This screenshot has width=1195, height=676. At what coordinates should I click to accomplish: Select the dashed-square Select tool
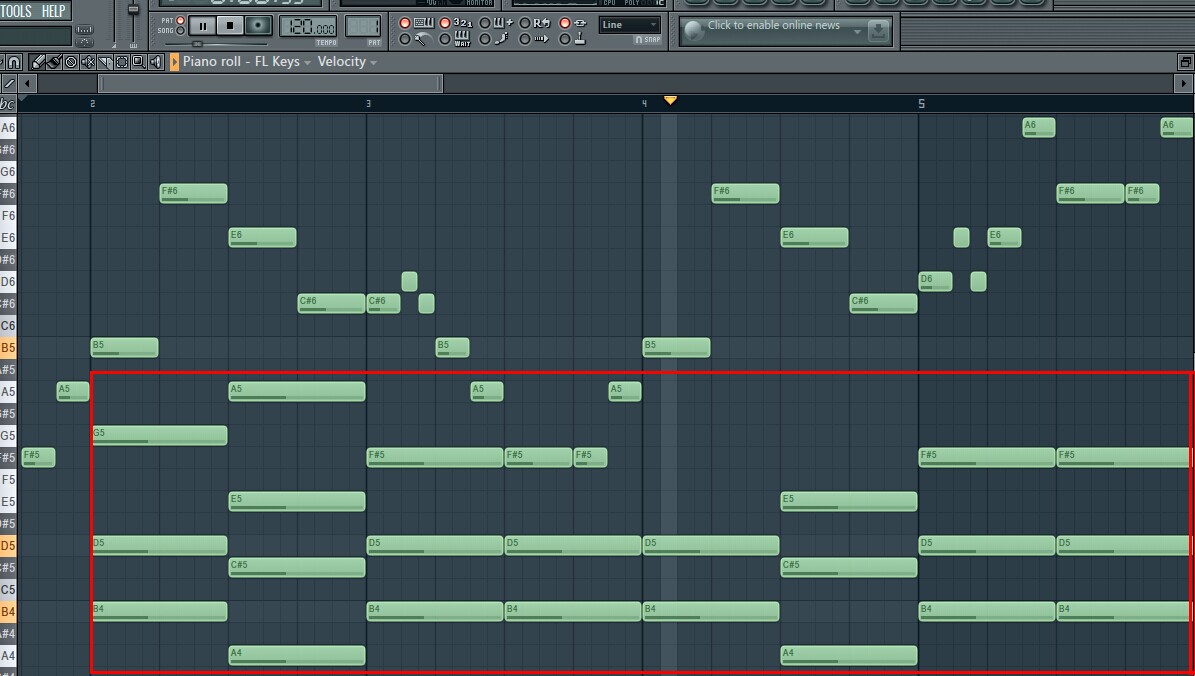coord(122,62)
